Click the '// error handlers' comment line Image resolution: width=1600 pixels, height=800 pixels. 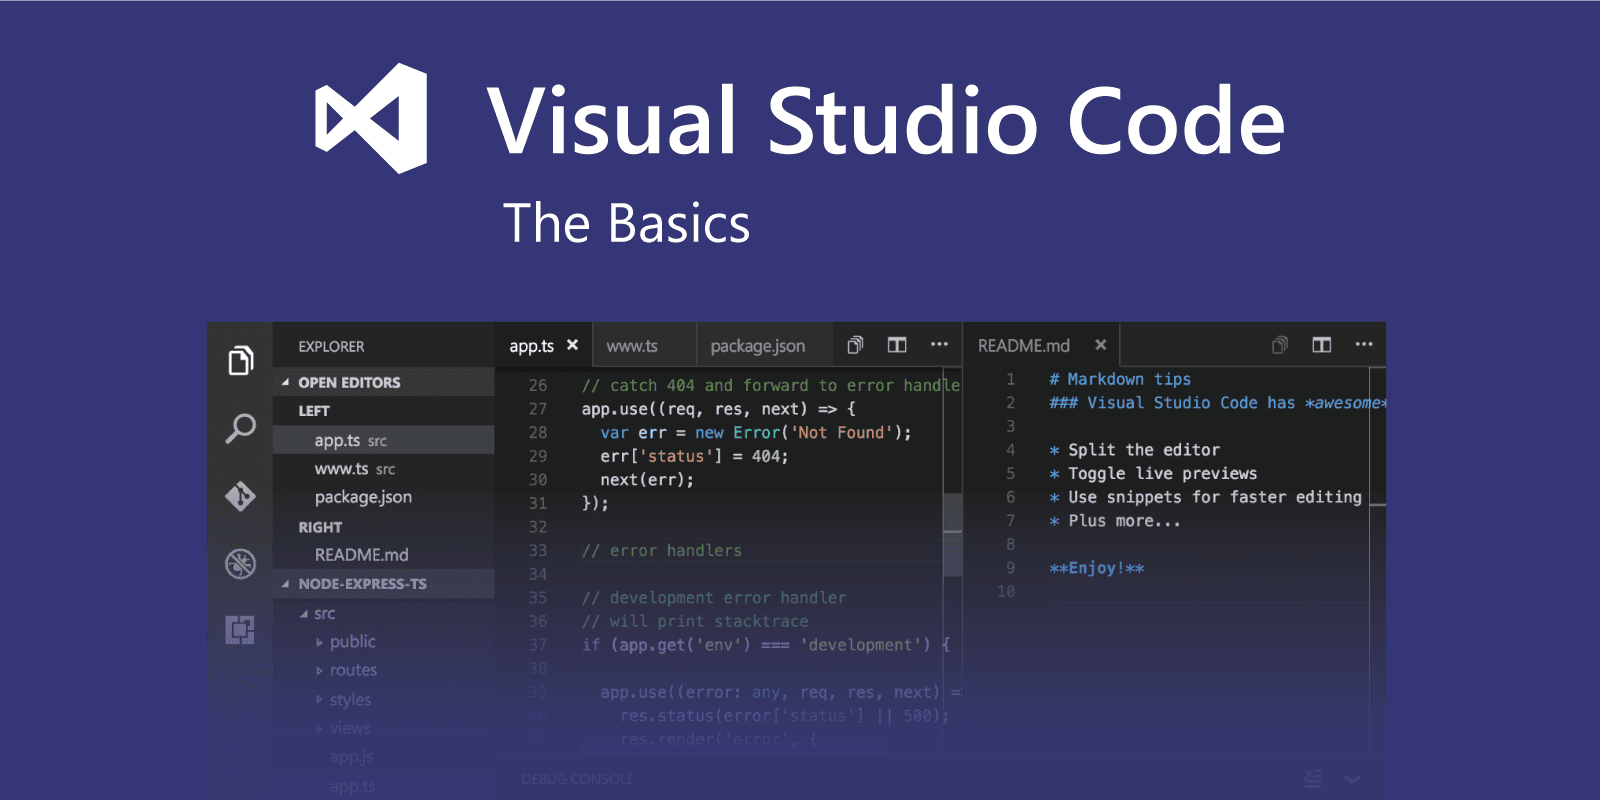pos(662,550)
